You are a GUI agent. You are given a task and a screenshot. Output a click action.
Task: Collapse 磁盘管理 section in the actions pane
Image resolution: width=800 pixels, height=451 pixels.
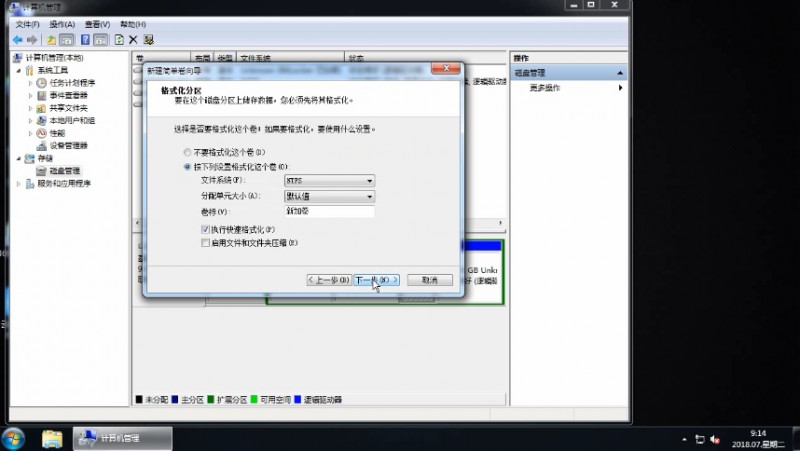coord(620,73)
